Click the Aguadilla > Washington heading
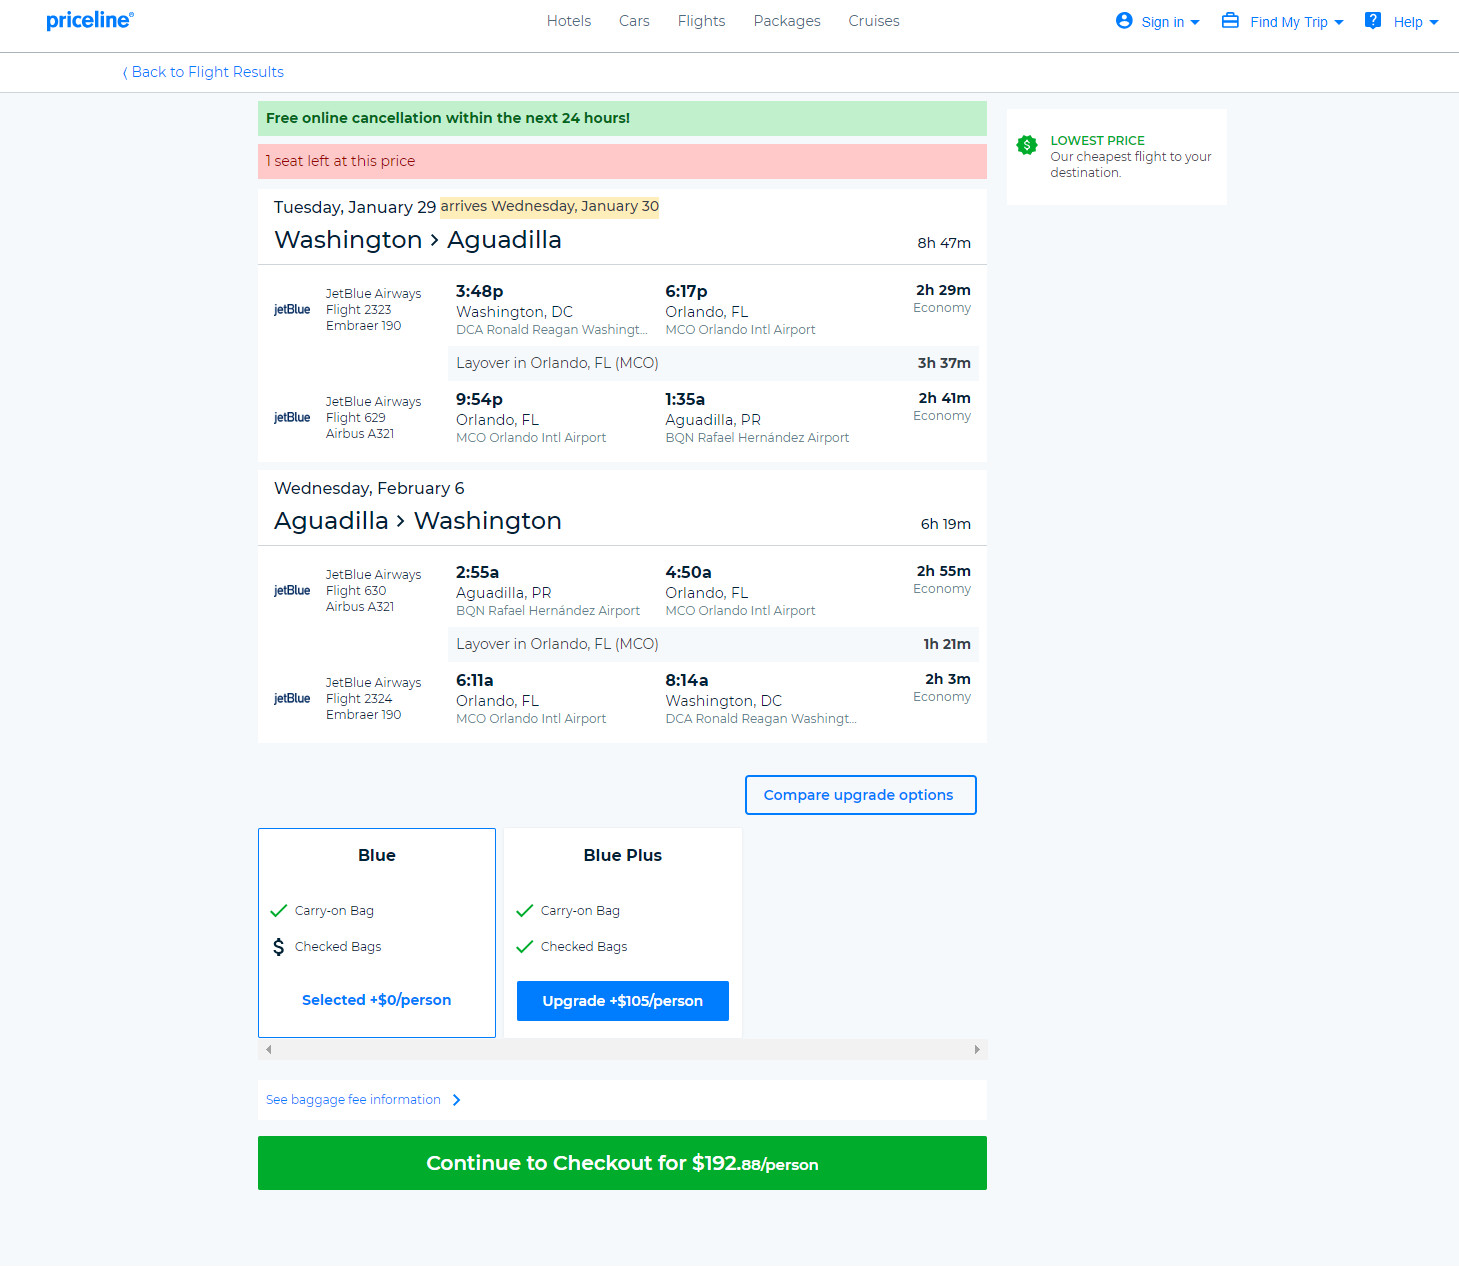The width and height of the screenshot is (1459, 1267). coord(418,521)
